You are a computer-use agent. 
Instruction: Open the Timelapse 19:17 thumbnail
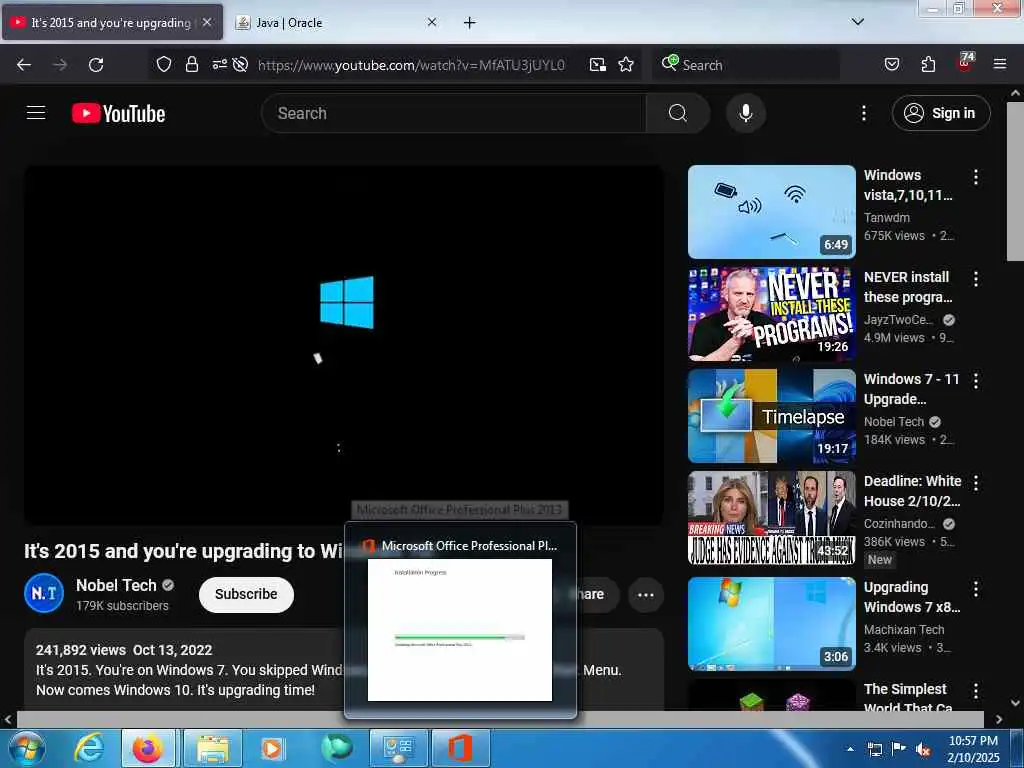[771, 415]
